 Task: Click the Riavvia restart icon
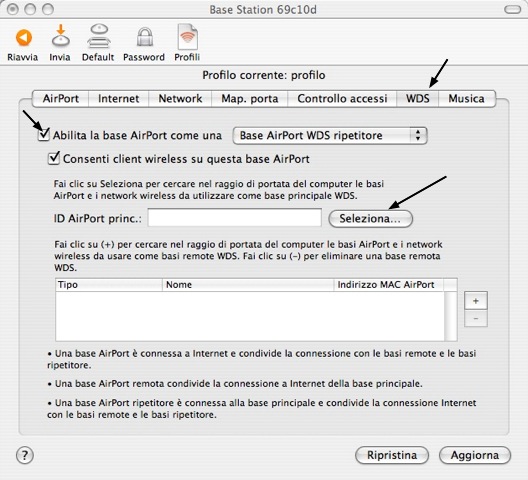23,38
